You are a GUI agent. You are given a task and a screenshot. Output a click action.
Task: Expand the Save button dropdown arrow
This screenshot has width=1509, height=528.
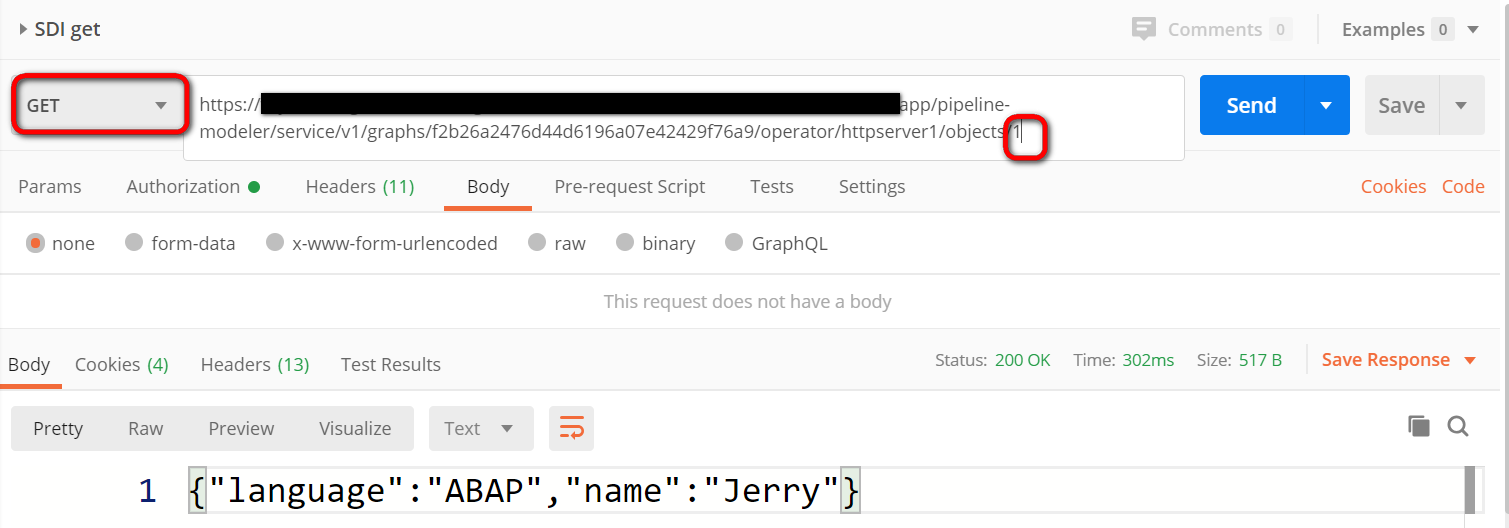click(x=1460, y=105)
